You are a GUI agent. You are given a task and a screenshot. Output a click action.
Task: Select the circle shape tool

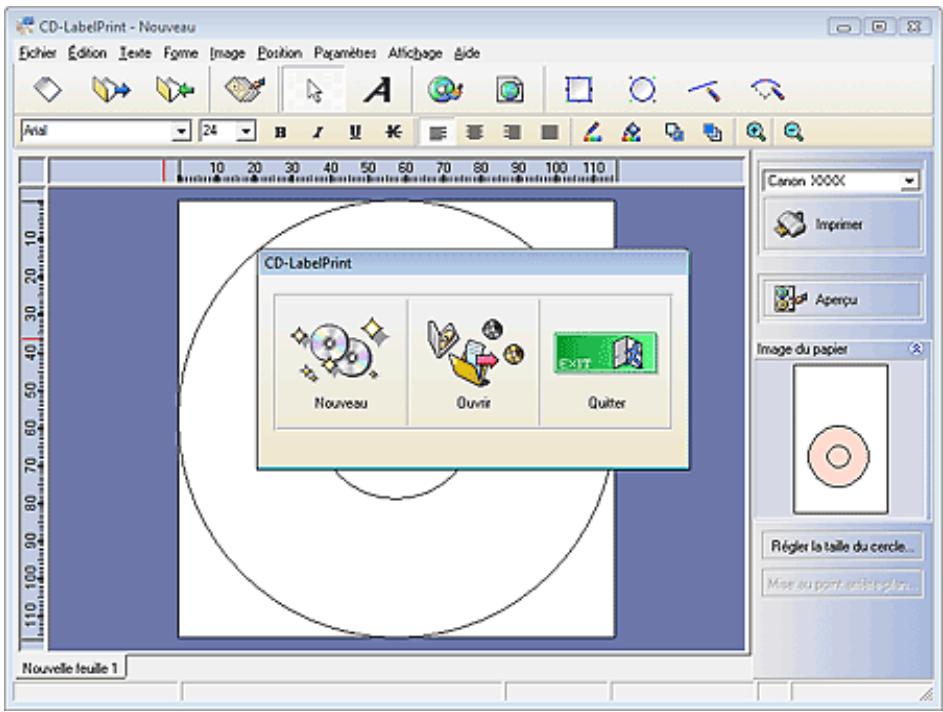click(x=642, y=90)
